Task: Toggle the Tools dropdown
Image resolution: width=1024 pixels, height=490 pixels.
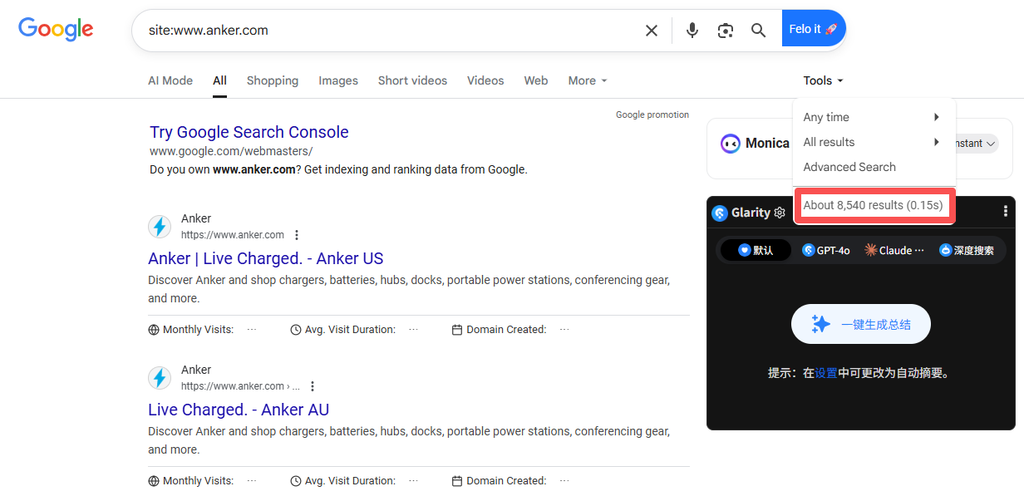Action: (x=824, y=80)
